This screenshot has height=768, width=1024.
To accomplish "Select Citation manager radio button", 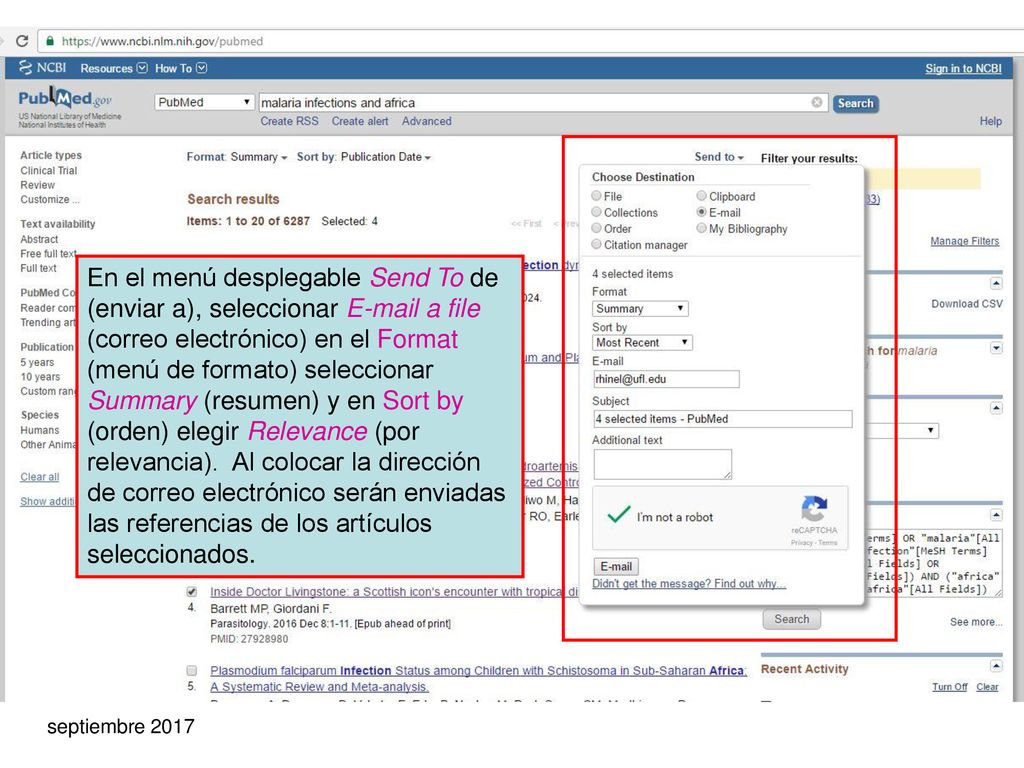I will [596, 244].
